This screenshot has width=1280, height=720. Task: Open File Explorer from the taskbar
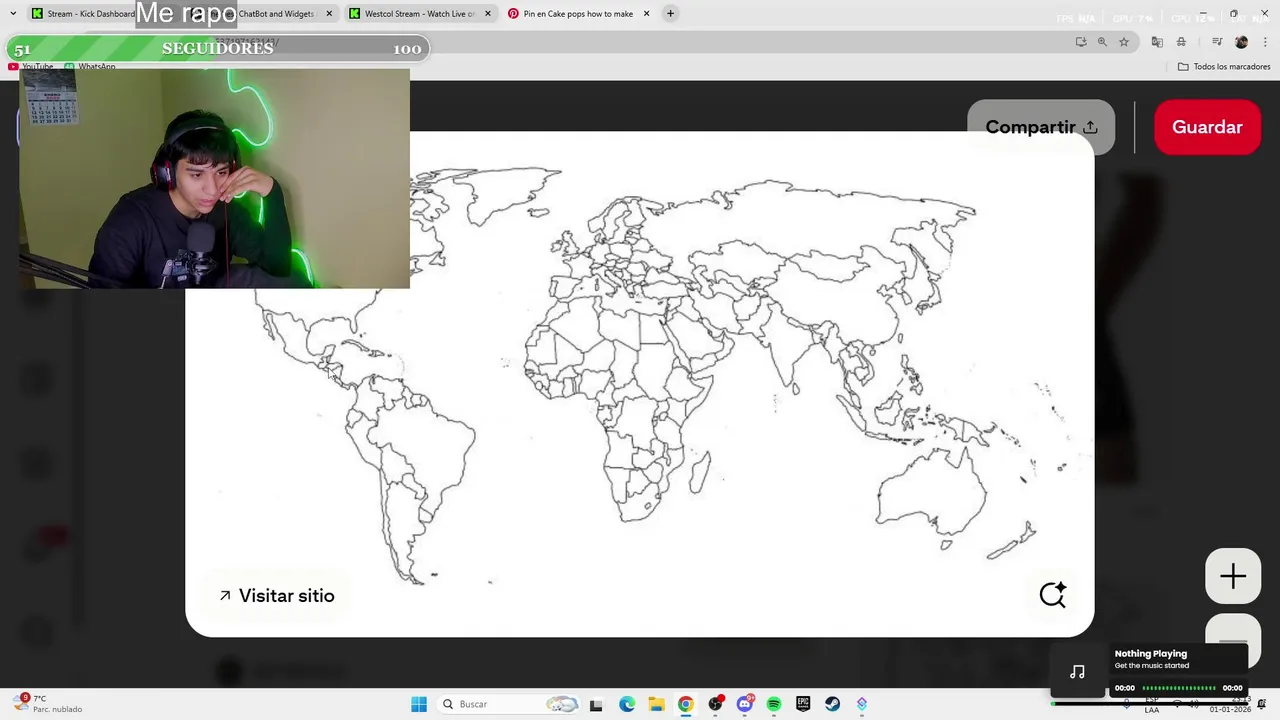tap(656, 704)
